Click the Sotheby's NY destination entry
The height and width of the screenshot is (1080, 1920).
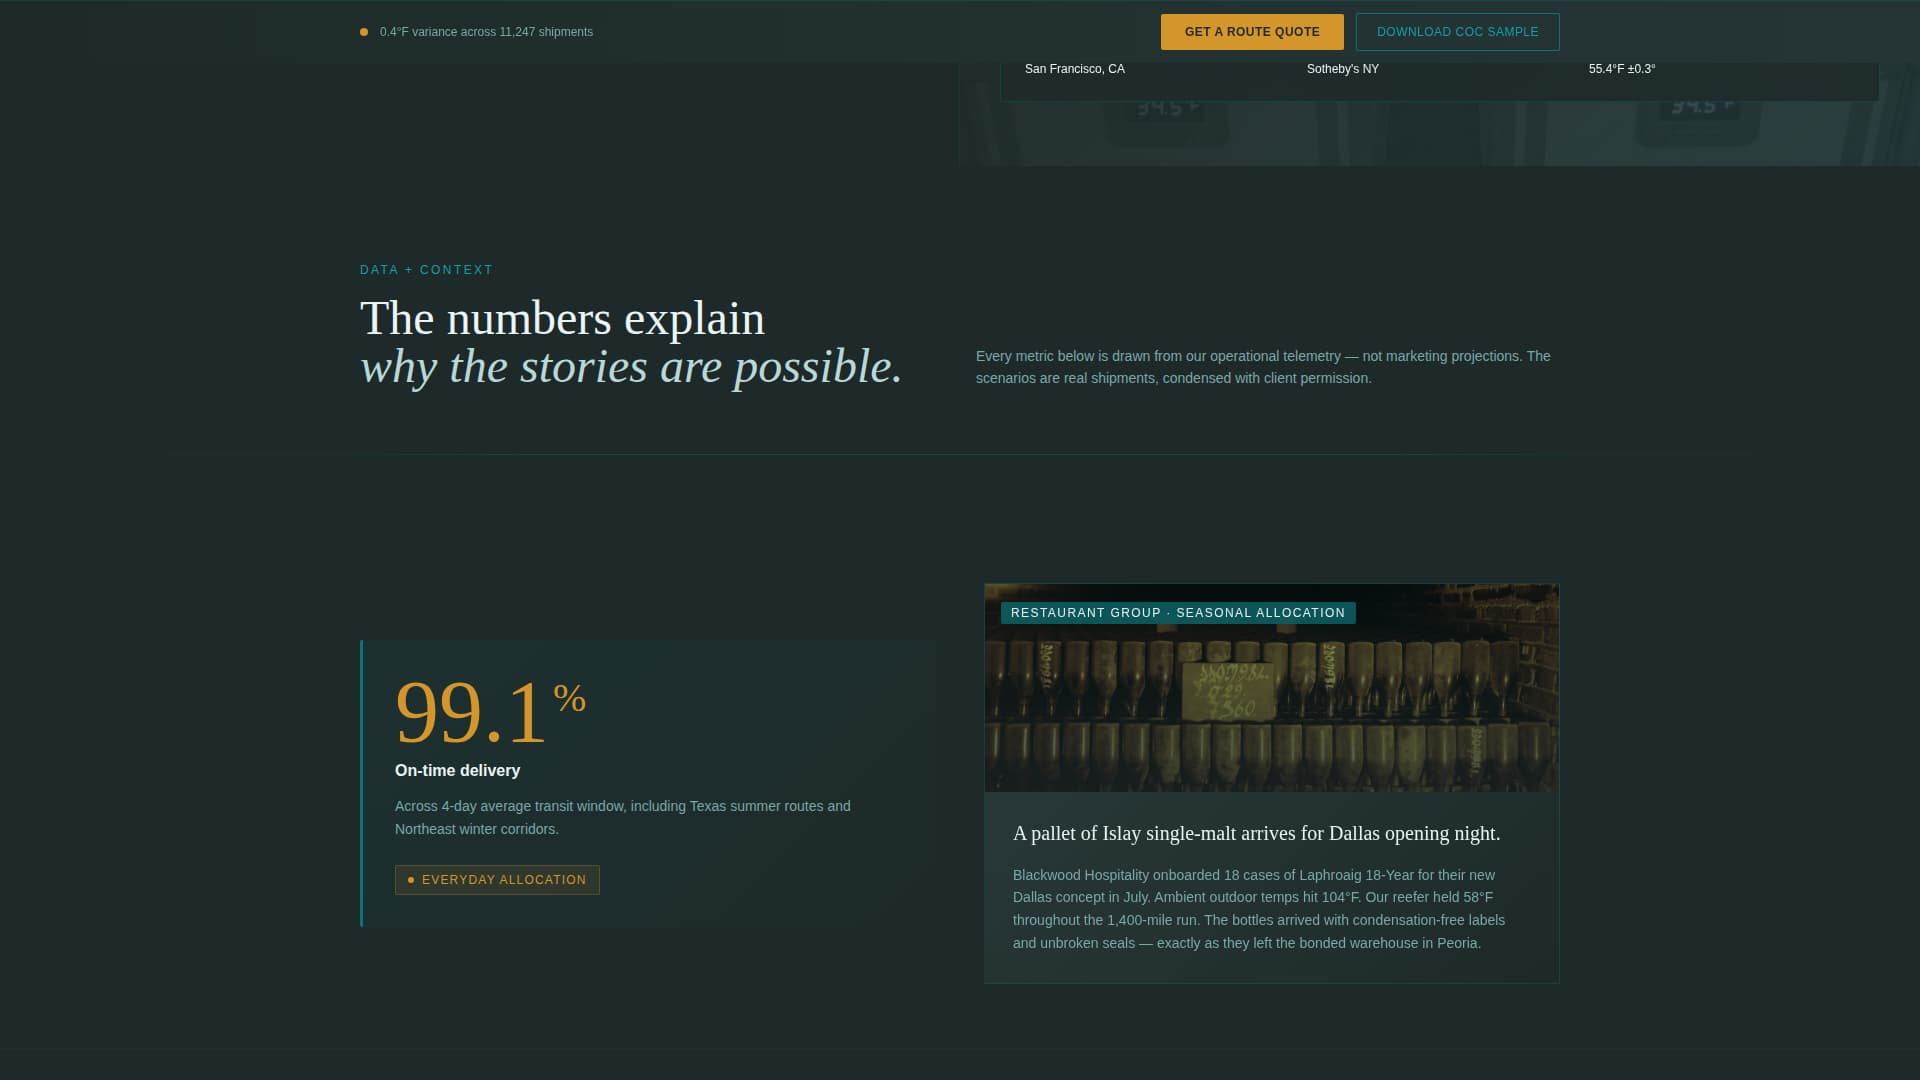pos(1342,69)
